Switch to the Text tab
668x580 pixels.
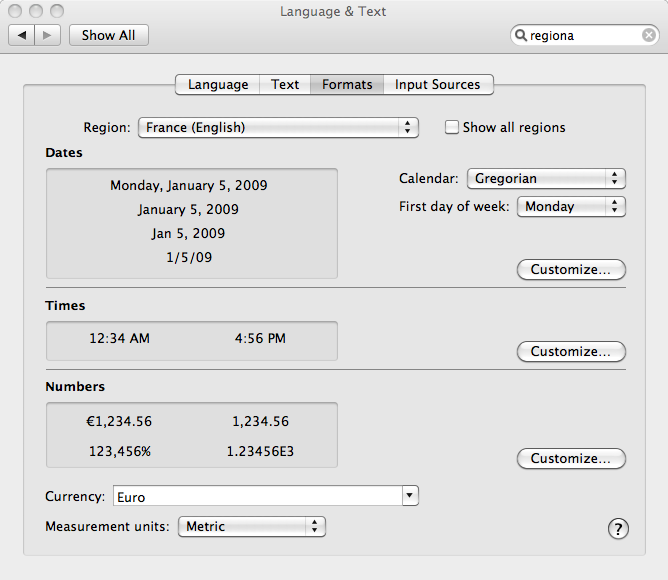(x=285, y=84)
